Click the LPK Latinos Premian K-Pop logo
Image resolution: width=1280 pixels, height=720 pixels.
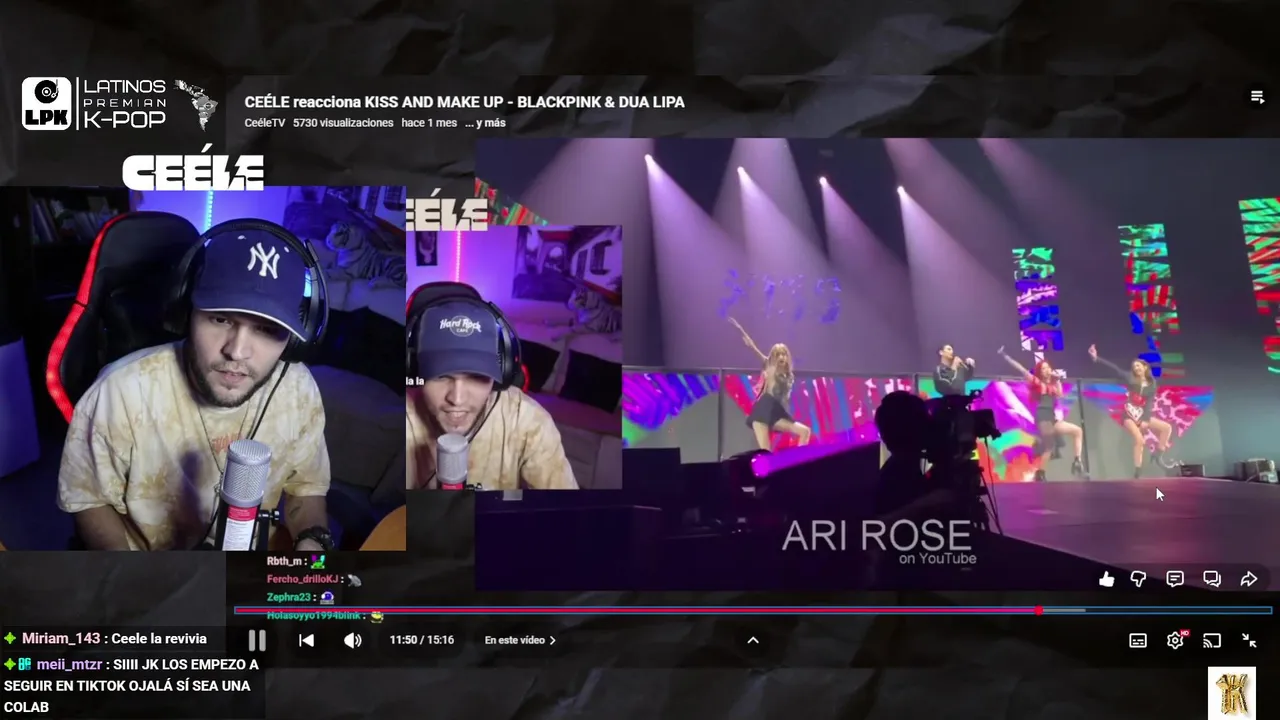click(120, 104)
